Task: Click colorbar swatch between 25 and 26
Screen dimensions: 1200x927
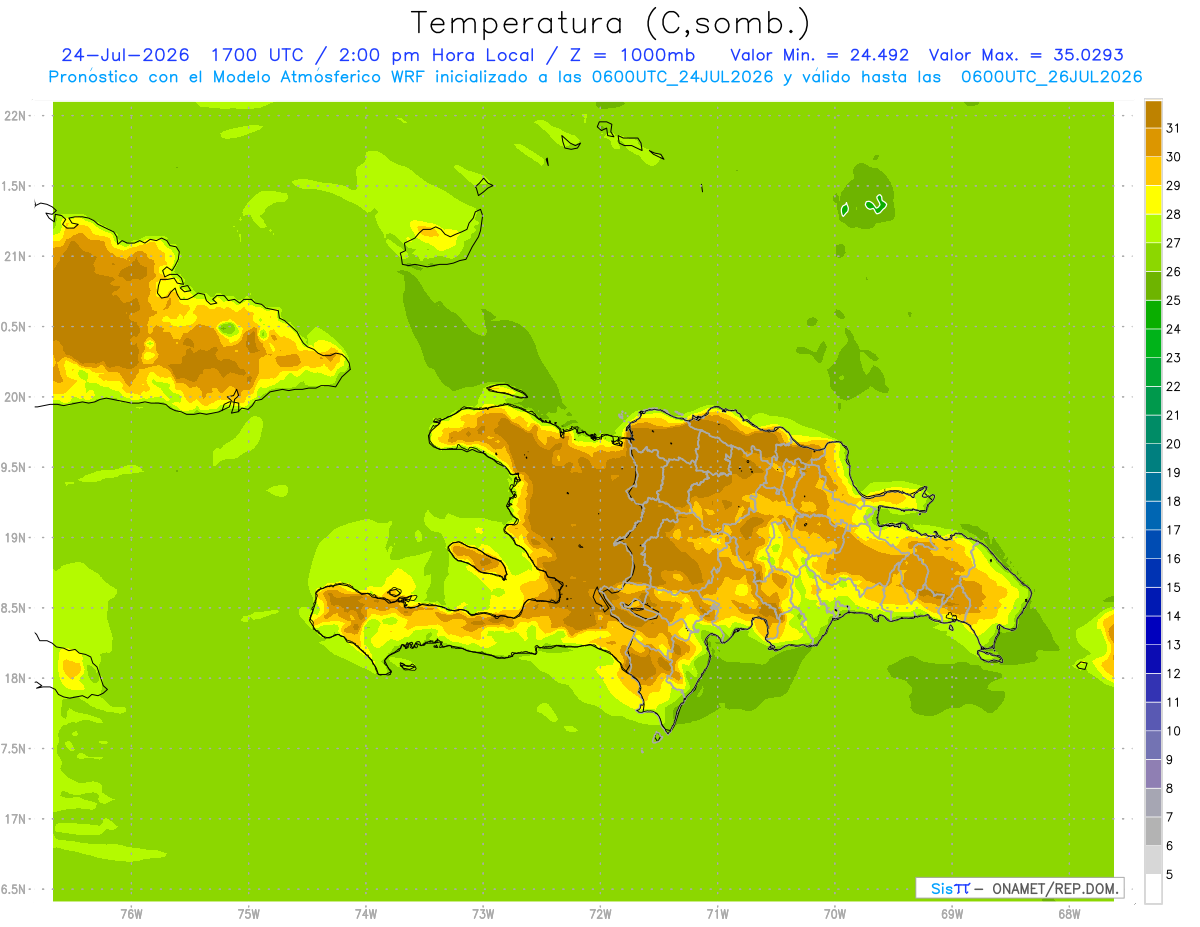Action: (1153, 286)
